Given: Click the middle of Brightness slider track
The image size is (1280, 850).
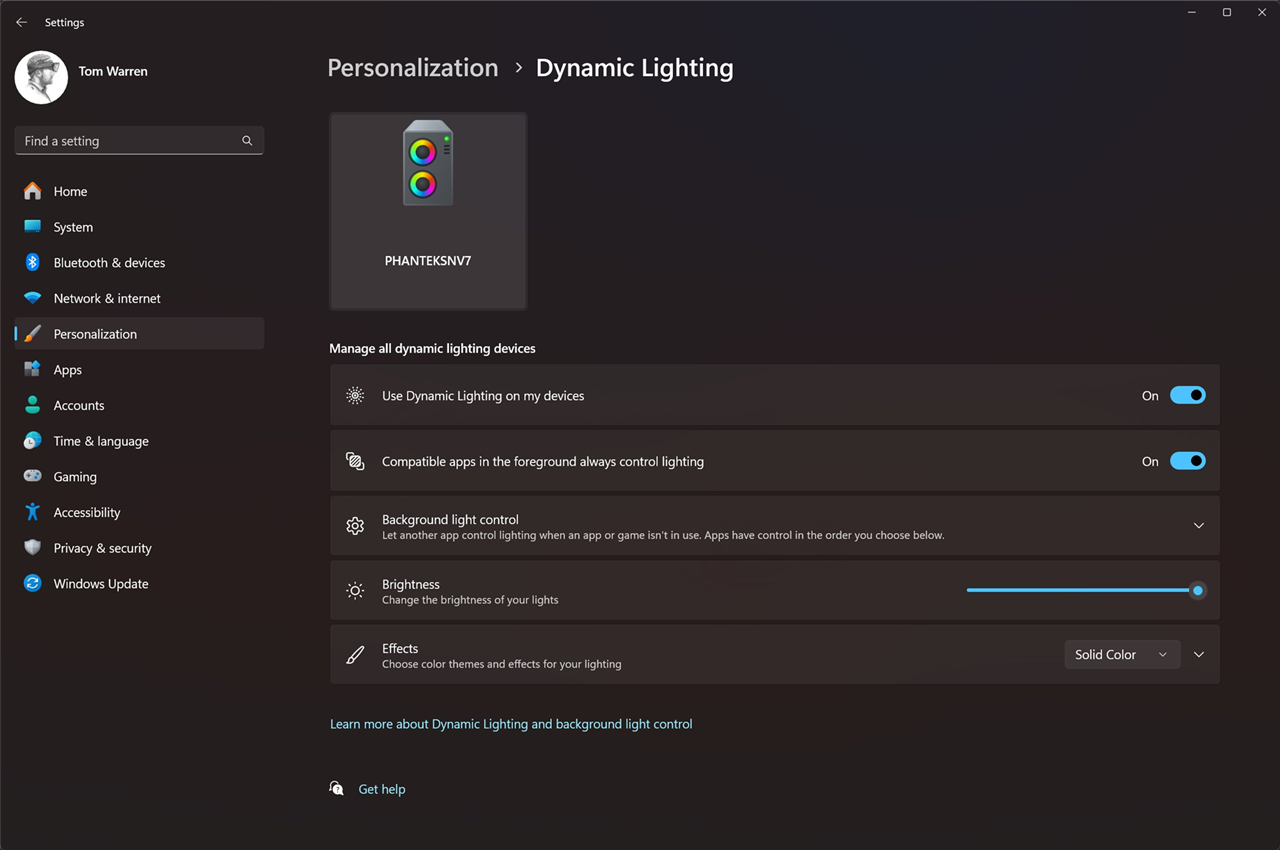Looking at the screenshot, I should (1086, 590).
